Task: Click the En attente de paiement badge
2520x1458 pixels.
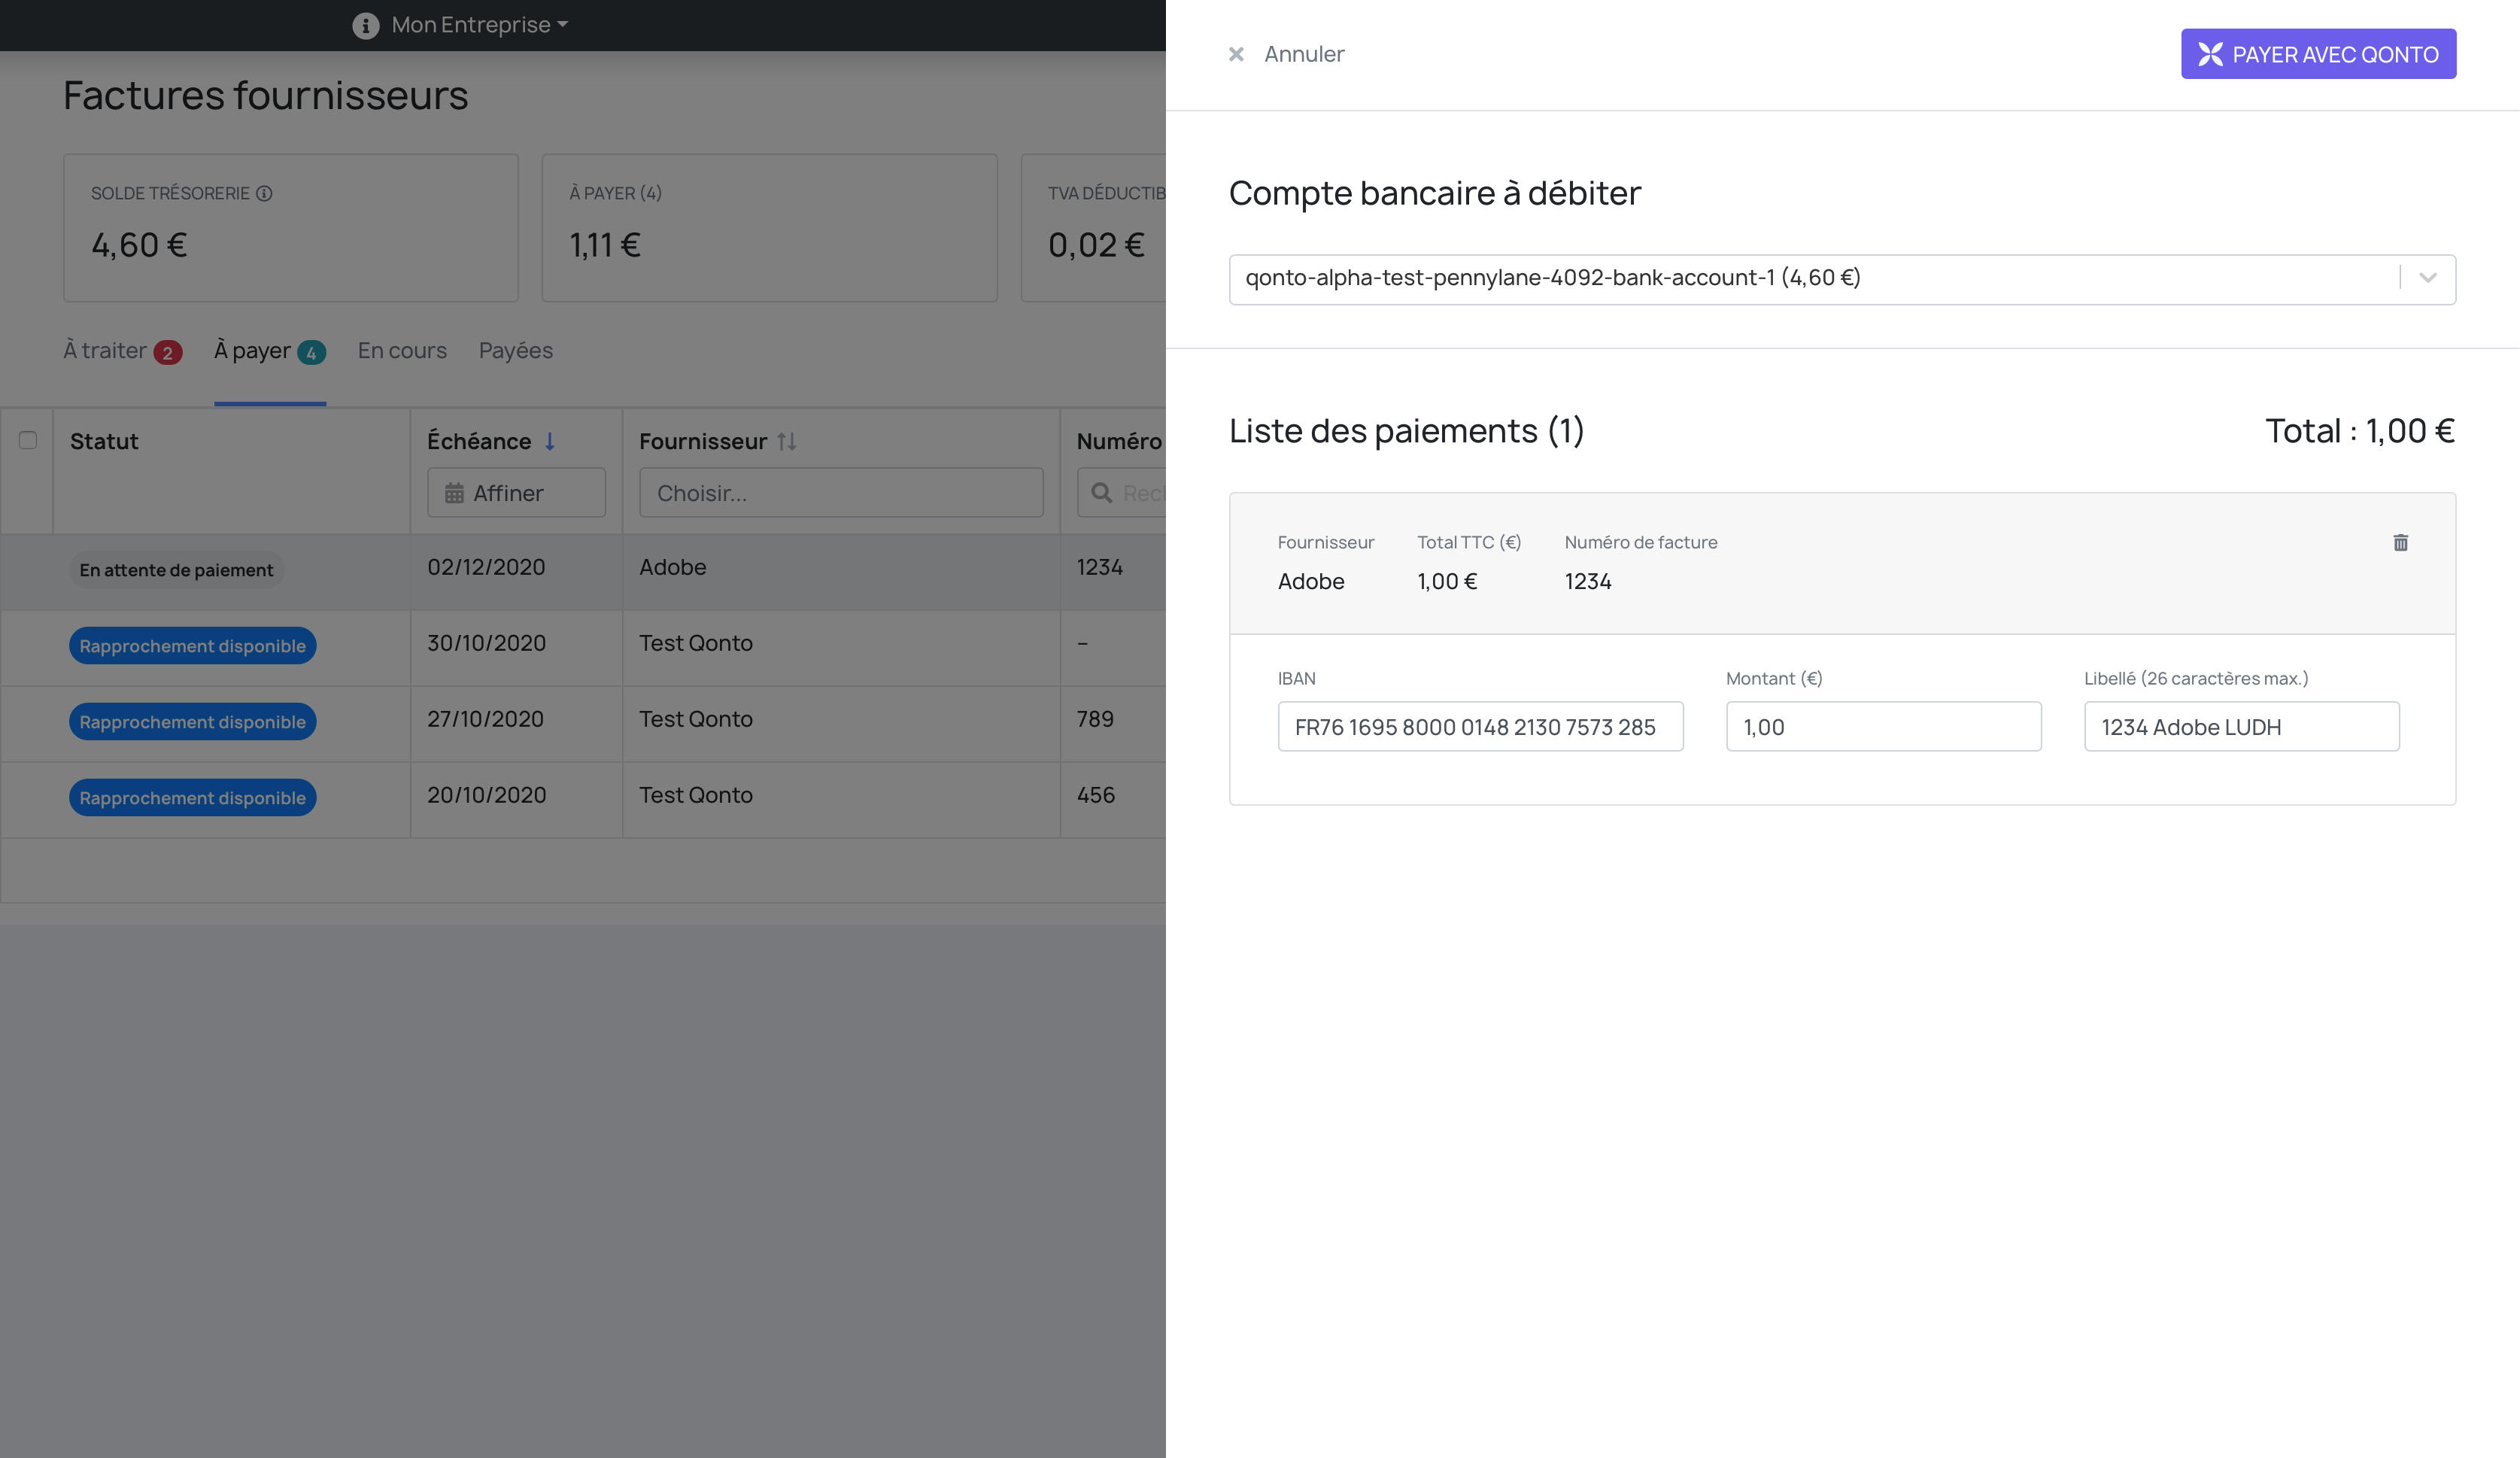Action: click(x=176, y=570)
